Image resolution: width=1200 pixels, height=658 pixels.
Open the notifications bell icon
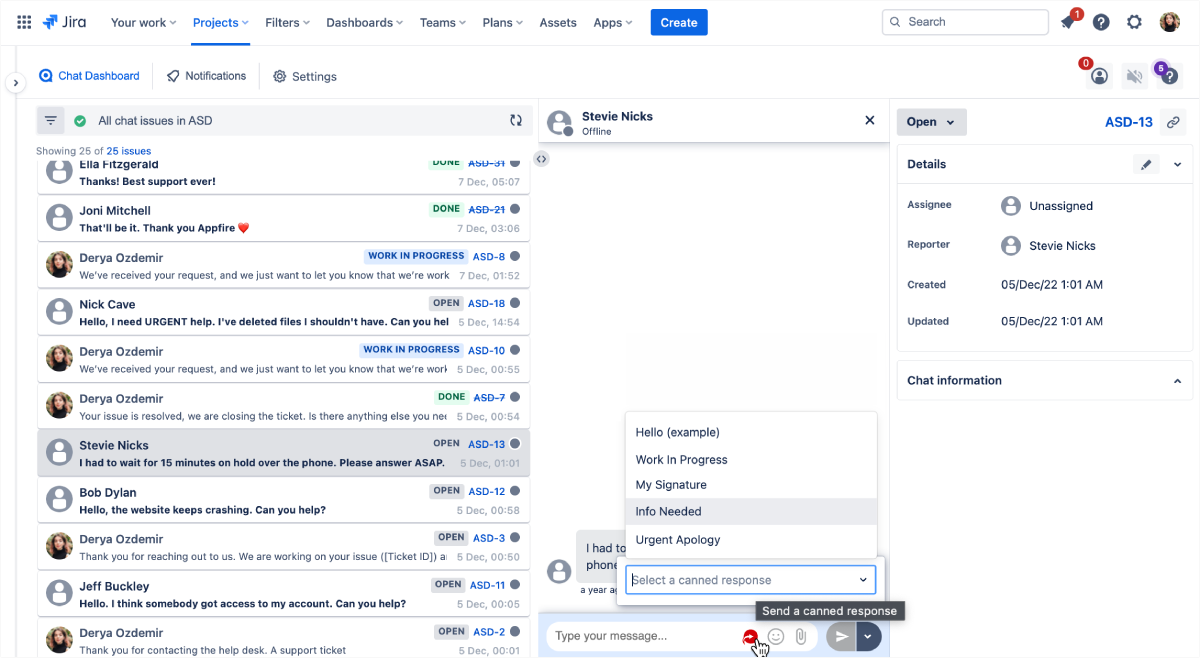pos(1068,22)
